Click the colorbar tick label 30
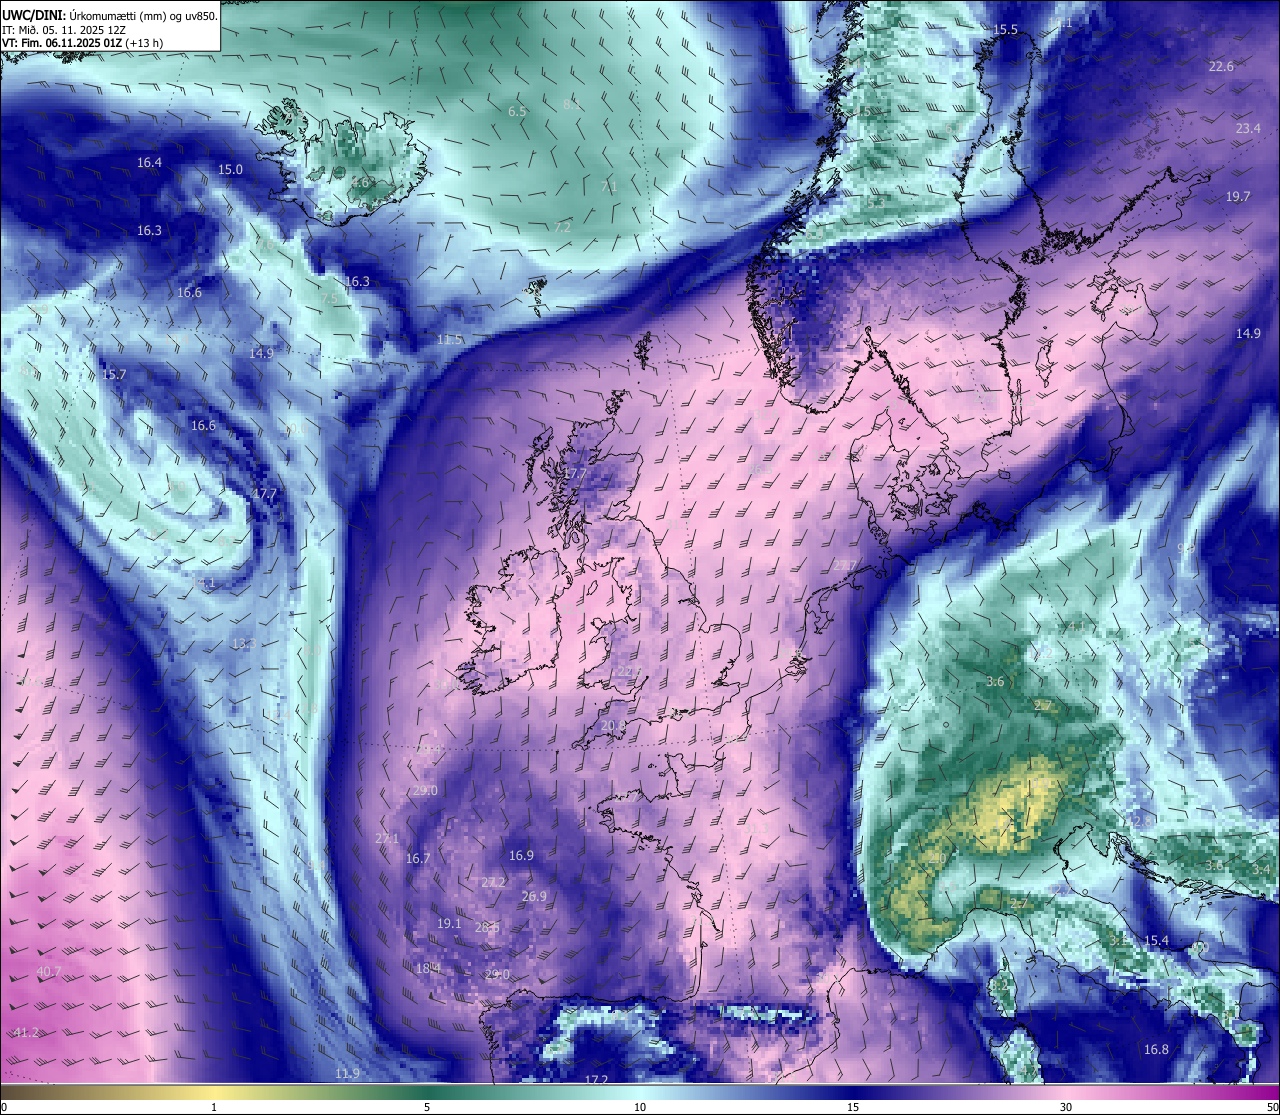Viewport: 1280px width, 1115px height. 1066,1107
